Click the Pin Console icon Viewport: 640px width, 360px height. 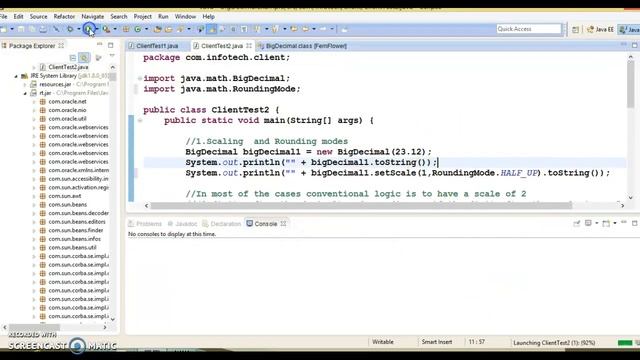tap(576, 223)
